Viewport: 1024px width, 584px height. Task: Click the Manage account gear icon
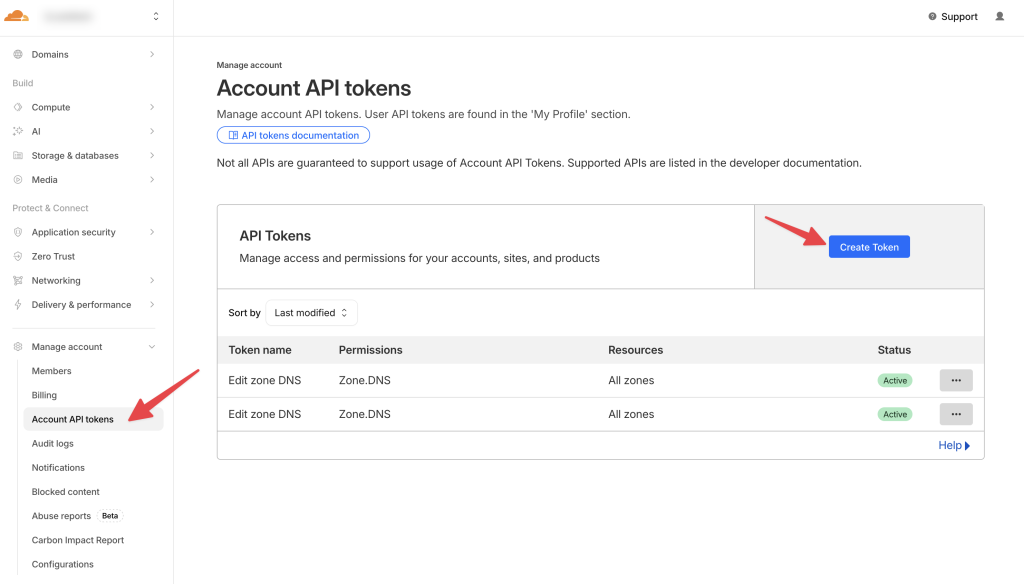(18, 347)
